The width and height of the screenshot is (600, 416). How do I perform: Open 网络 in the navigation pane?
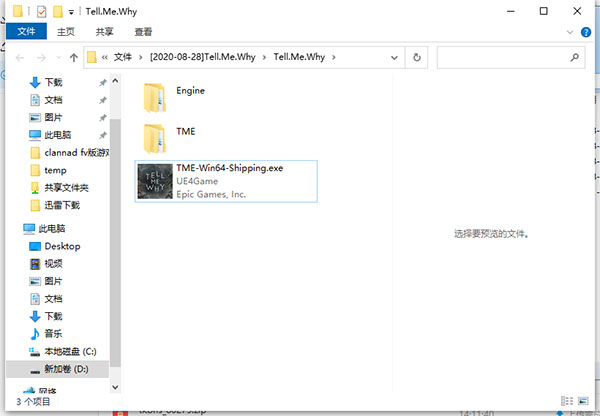[x=47, y=391]
